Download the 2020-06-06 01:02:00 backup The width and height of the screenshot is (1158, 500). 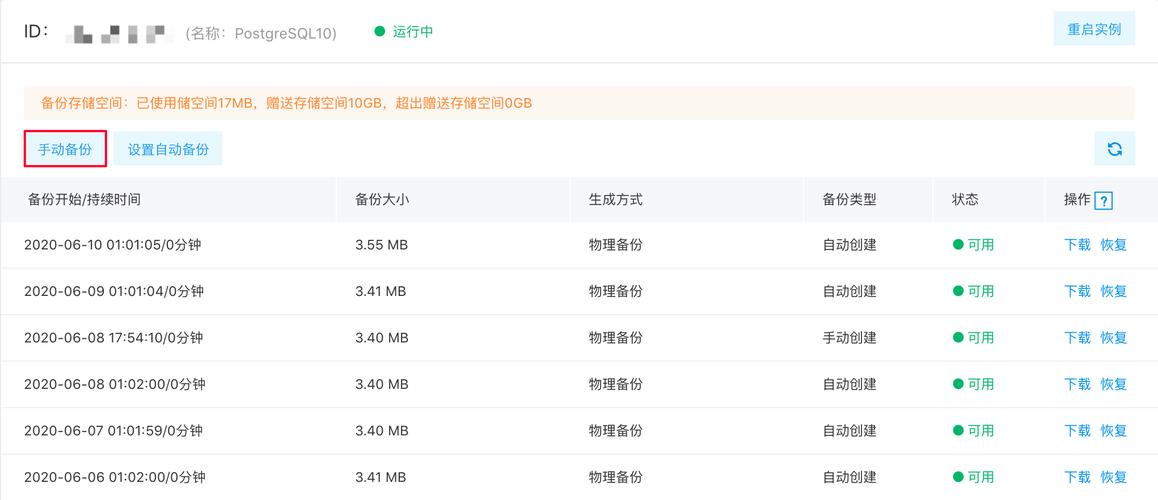click(1077, 477)
